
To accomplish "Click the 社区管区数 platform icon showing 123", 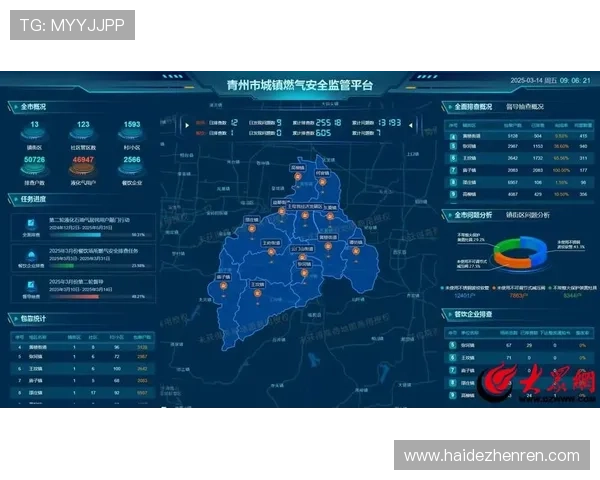I will pos(83,134).
